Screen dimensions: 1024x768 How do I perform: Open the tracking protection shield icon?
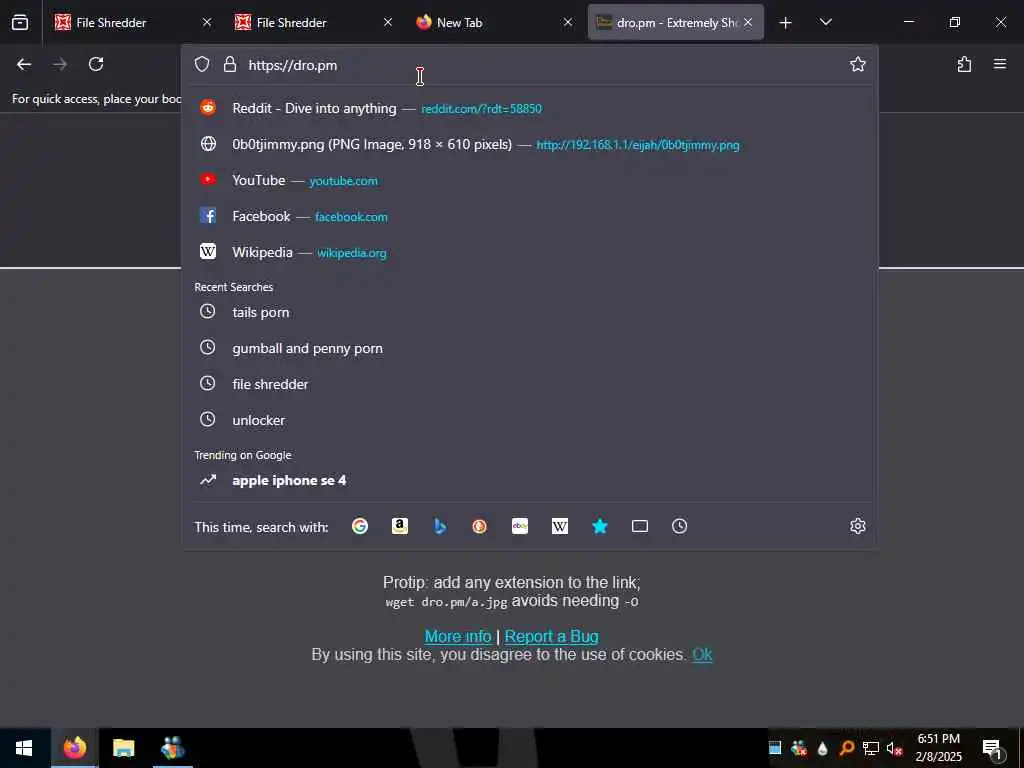202,64
